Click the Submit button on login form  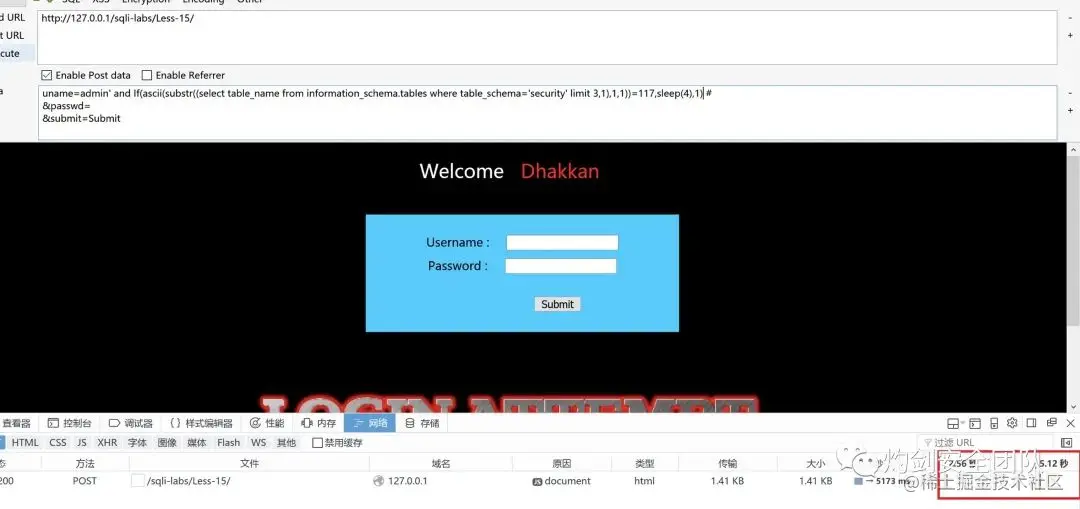pyautogui.click(x=557, y=304)
